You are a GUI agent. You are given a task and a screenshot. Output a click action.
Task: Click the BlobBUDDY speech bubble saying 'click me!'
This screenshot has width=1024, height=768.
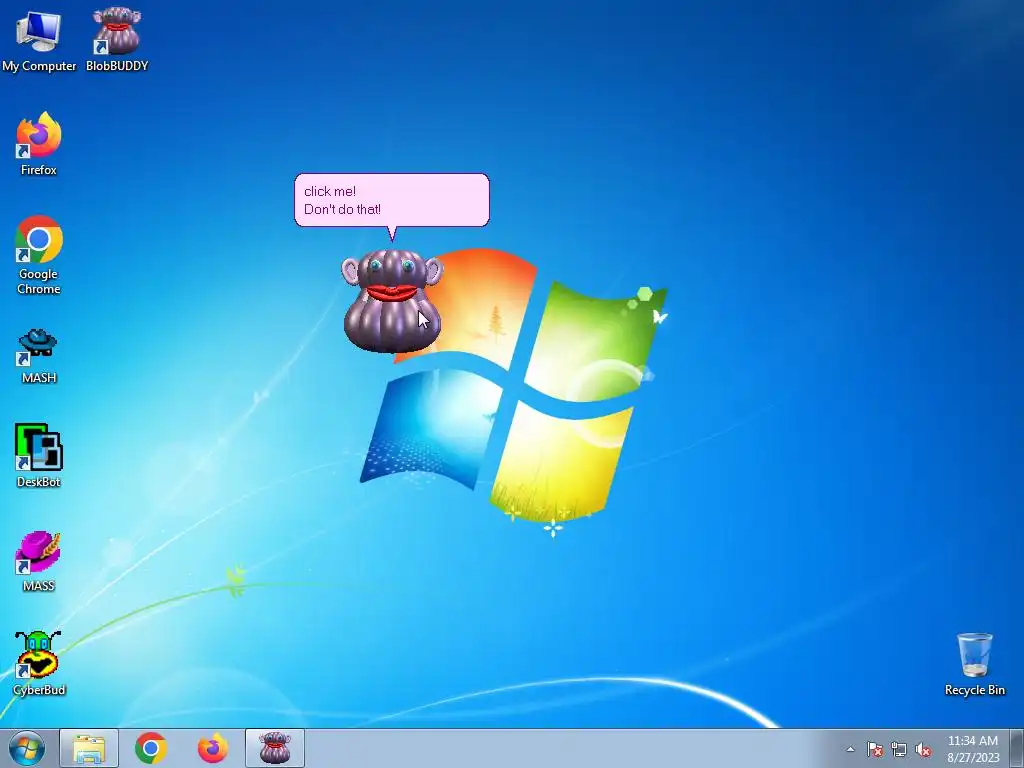(392, 200)
